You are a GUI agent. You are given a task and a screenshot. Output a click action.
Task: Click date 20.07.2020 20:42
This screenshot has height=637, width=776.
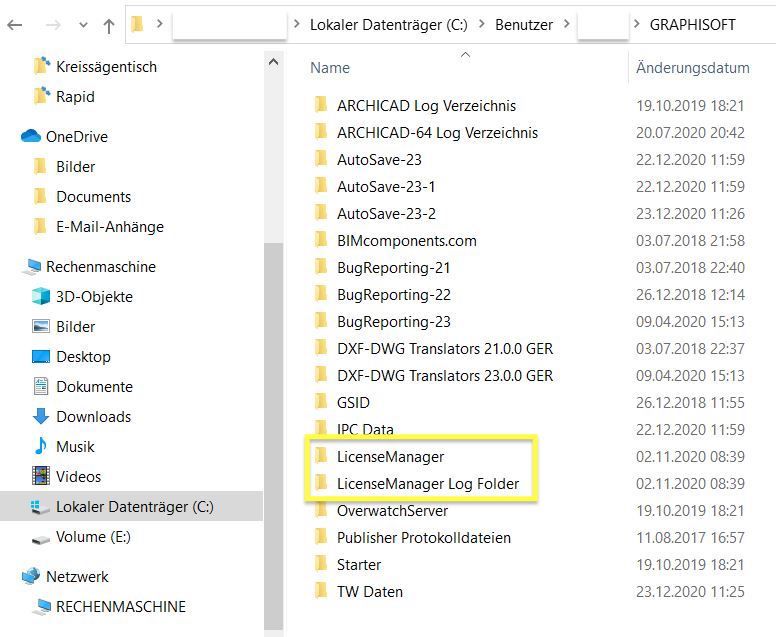coord(690,133)
